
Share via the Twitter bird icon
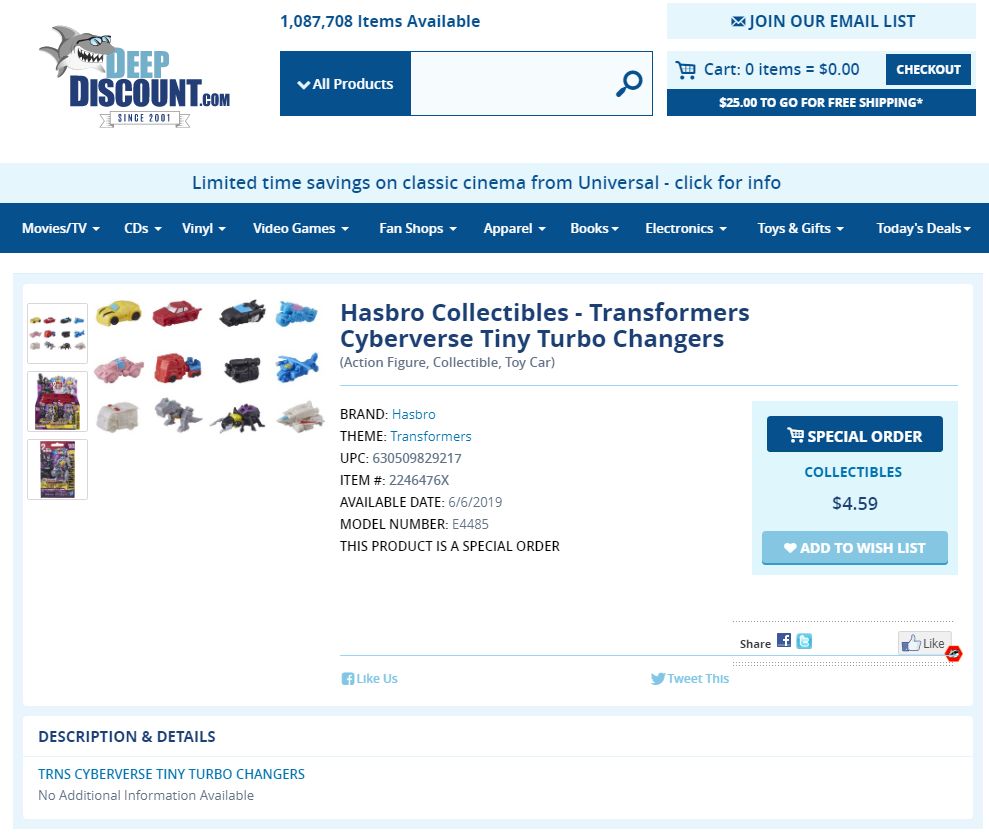click(x=804, y=641)
